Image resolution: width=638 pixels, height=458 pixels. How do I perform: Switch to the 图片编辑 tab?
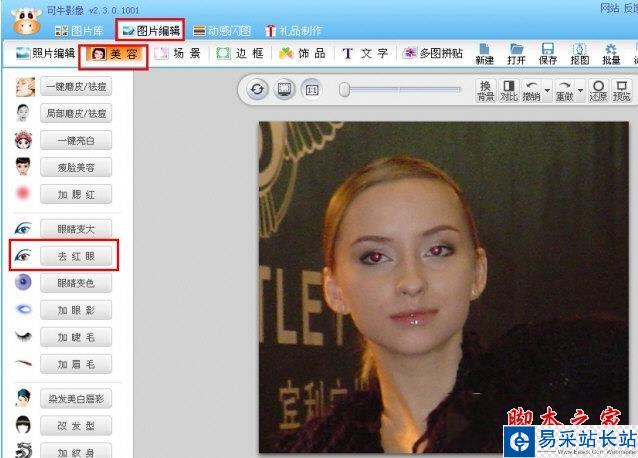151,31
